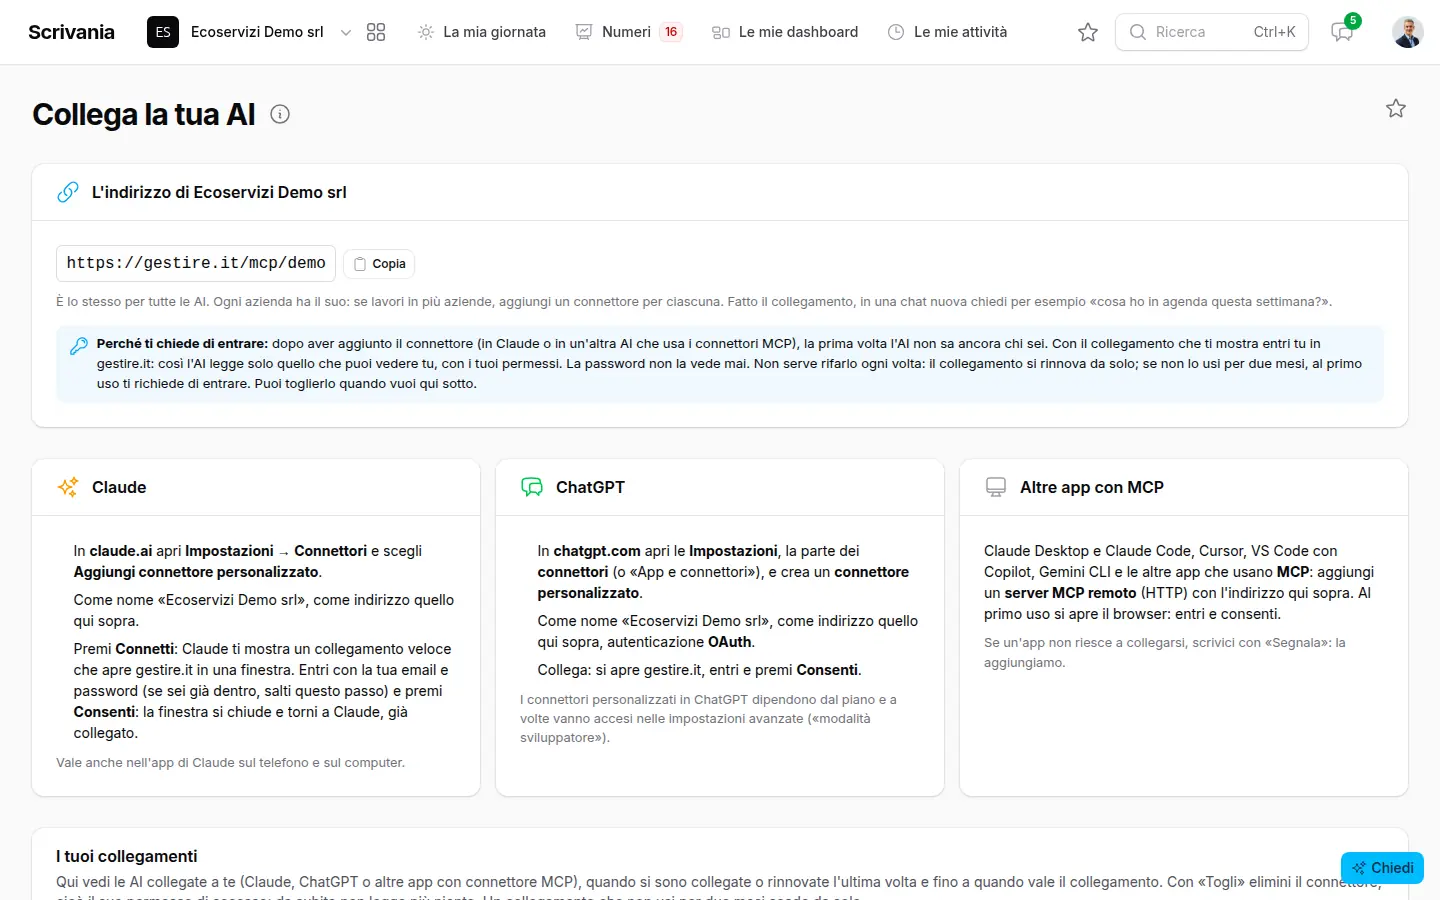Bookmark this page with the page star icon
The image size is (1440, 900).
[1396, 108]
